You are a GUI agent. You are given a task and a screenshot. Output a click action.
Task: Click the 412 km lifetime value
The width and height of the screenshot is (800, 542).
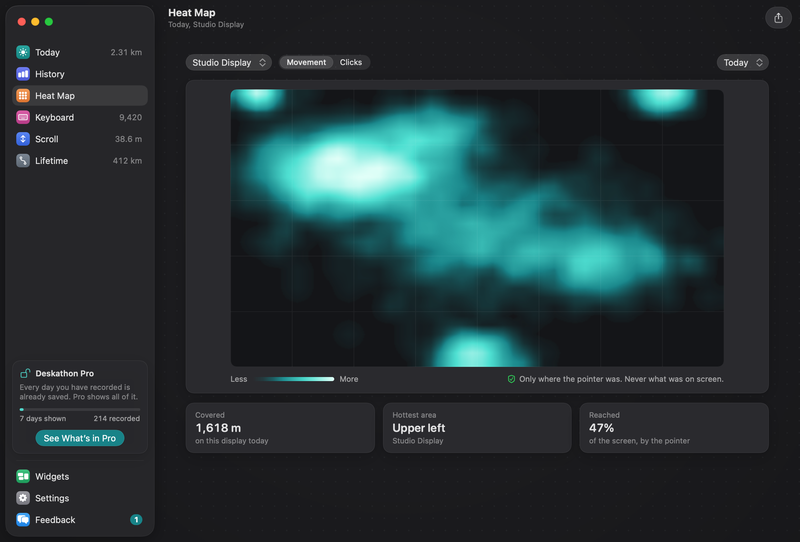pyautogui.click(x=128, y=161)
